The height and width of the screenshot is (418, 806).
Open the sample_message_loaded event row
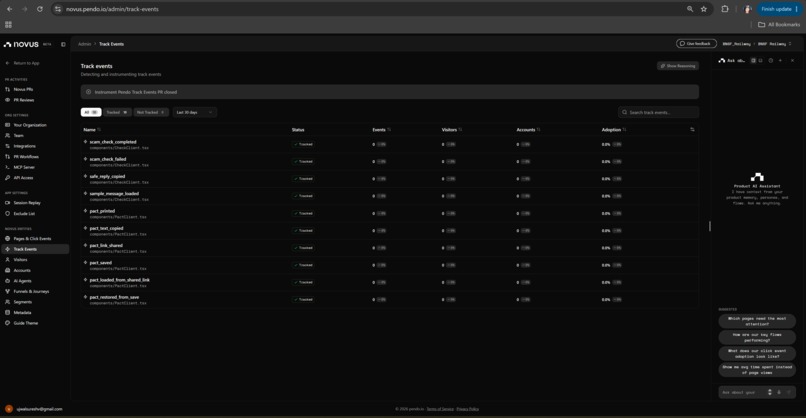coord(390,196)
